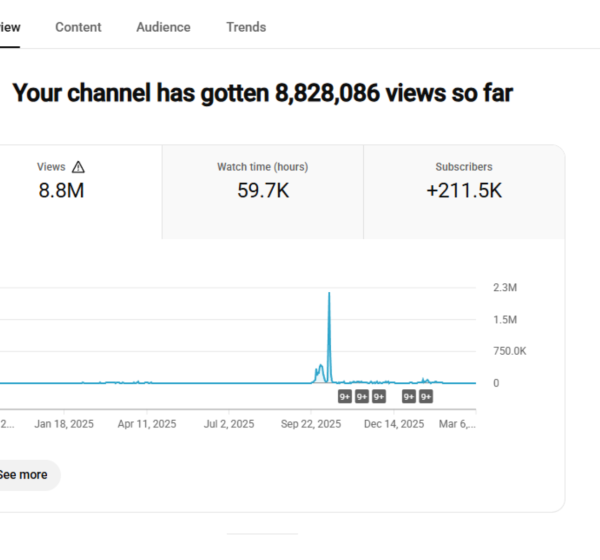Switch to the Audience tab
The image size is (600, 560).
pos(163,27)
